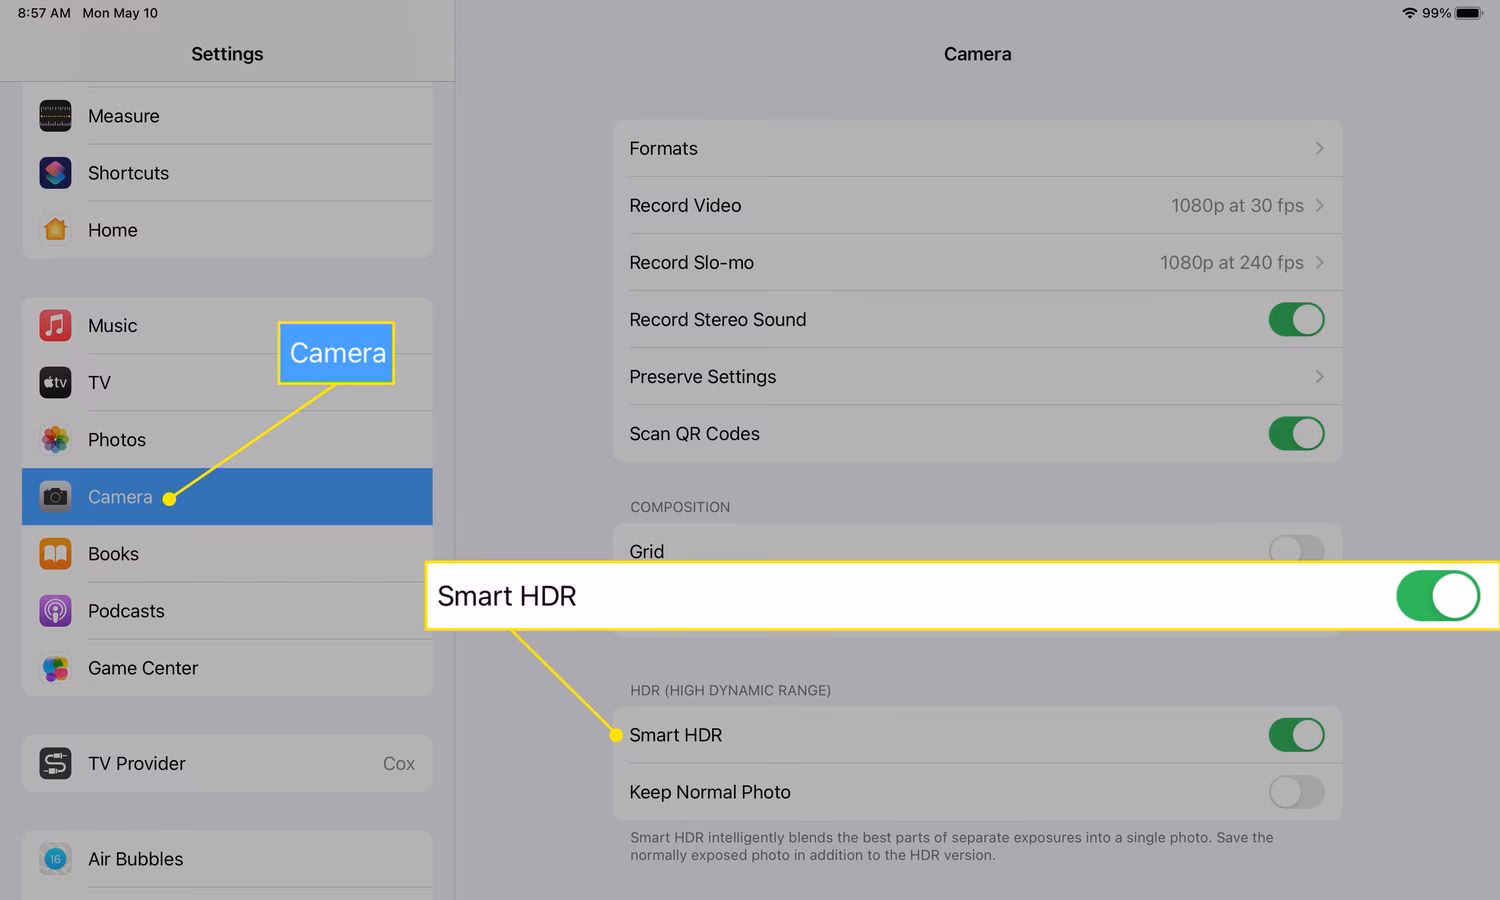Open Shortcuts settings via its icon
The height and width of the screenshot is (900, 1500).
55,173
